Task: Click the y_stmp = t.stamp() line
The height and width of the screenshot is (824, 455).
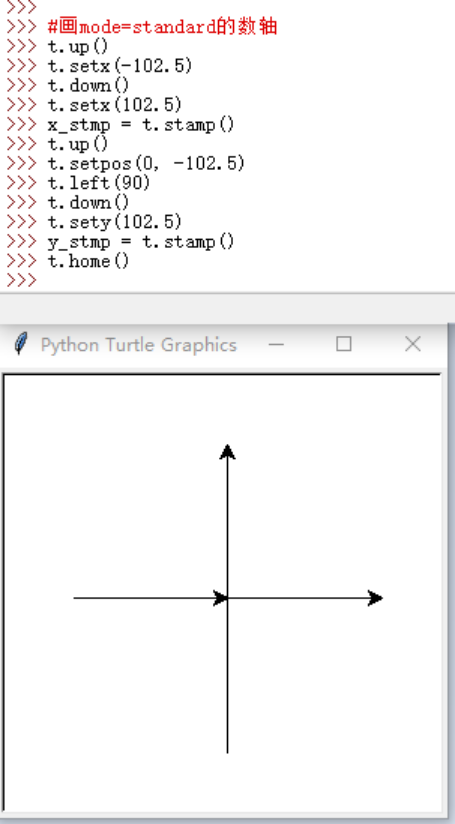Action: (141, 242)
